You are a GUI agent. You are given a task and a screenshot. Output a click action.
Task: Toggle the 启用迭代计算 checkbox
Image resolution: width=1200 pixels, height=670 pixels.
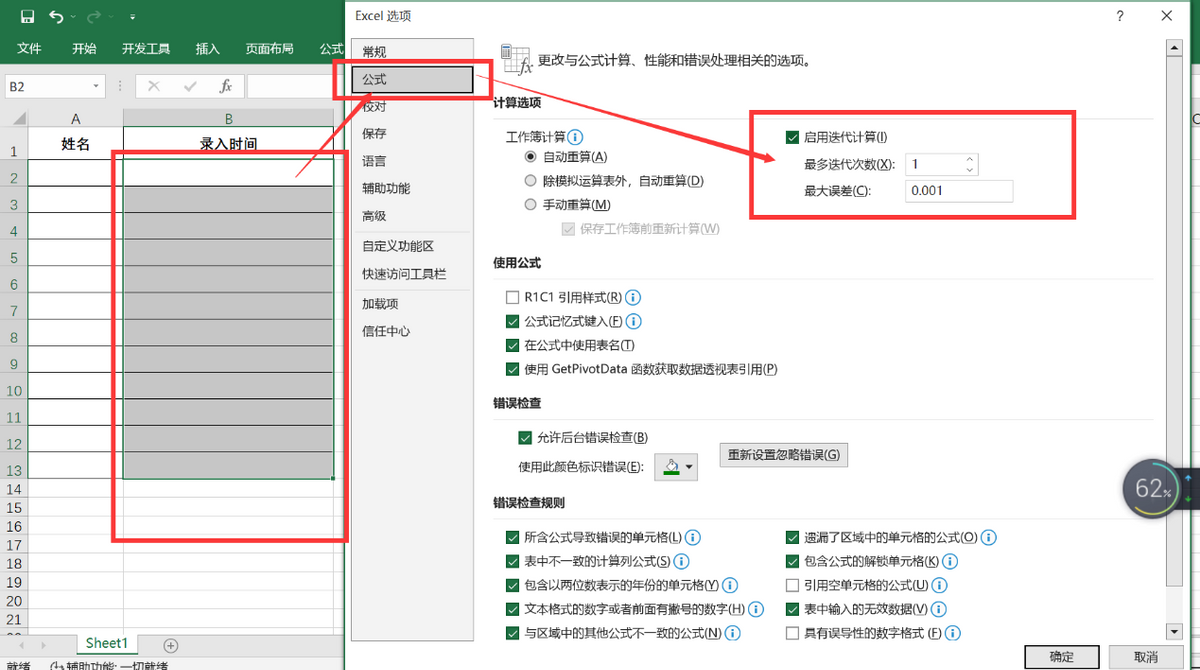point(793,137)
